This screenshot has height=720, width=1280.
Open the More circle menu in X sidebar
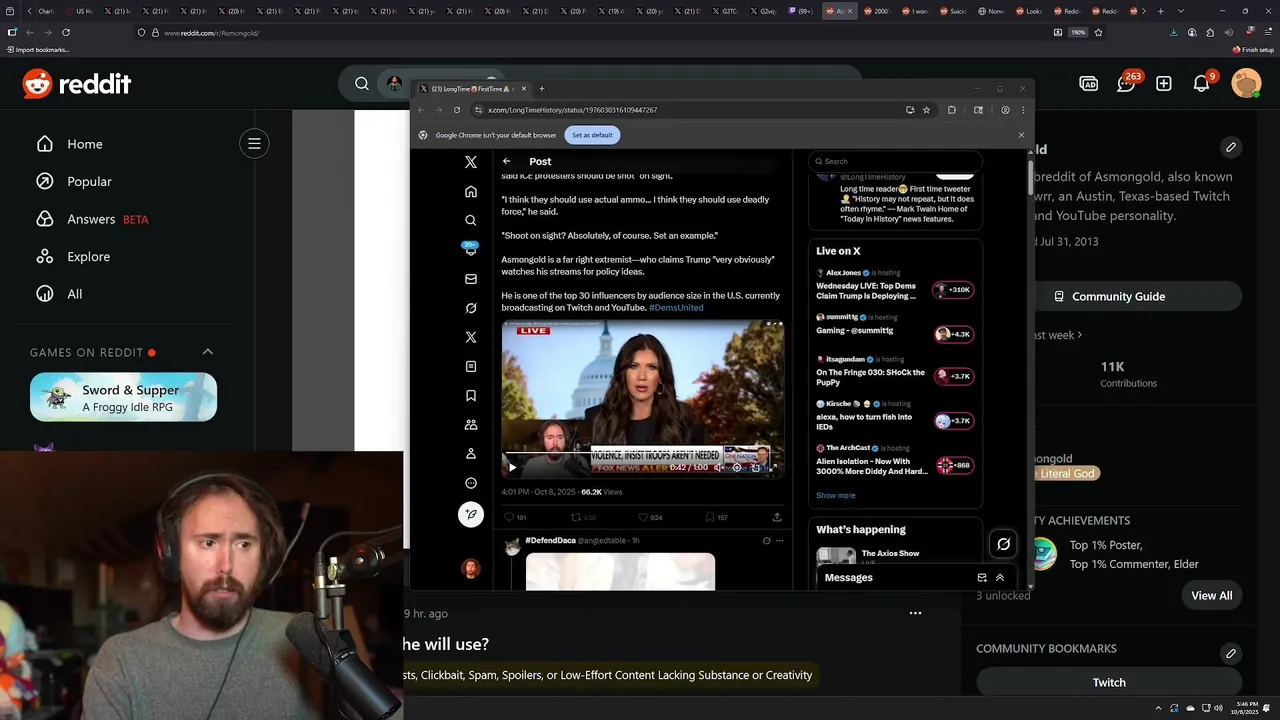pyautogui.click(x=471, y=483)
